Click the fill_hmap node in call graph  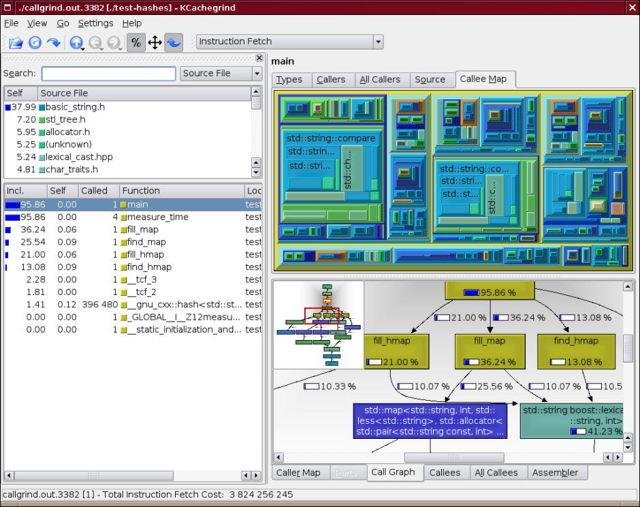pos(396,351)
